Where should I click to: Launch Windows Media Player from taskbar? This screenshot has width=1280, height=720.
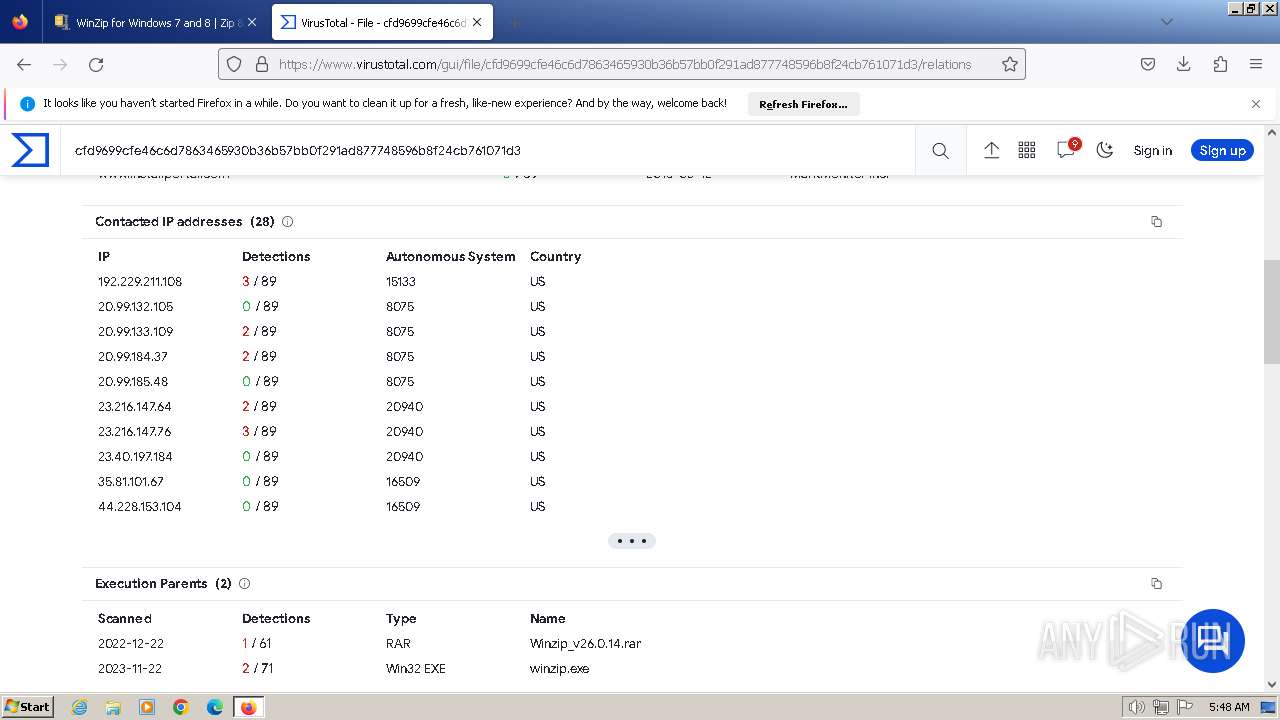coord(147,707)
